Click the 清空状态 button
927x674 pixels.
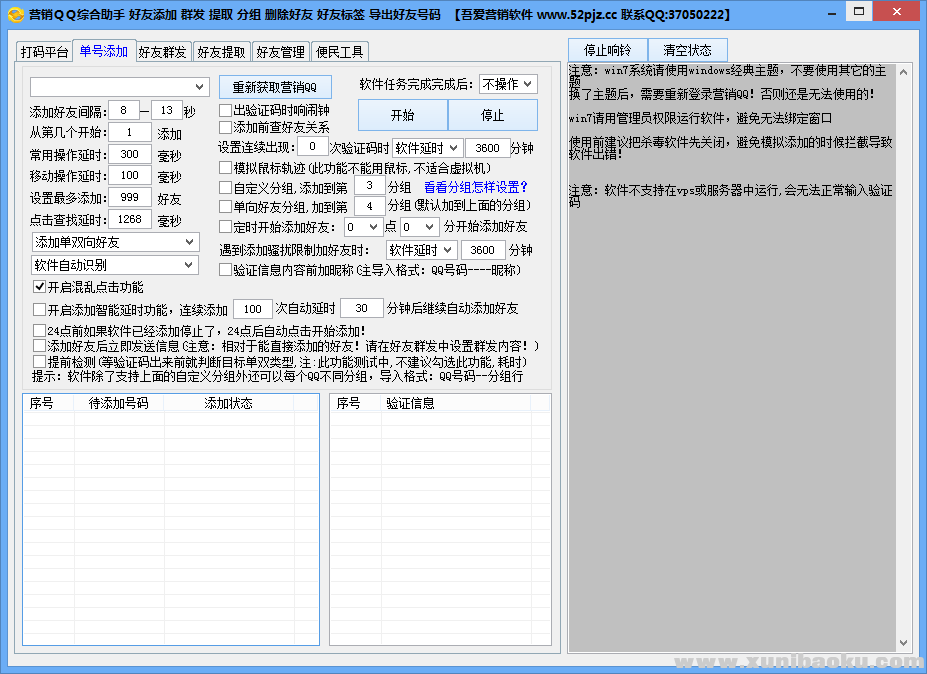point(687,50)
